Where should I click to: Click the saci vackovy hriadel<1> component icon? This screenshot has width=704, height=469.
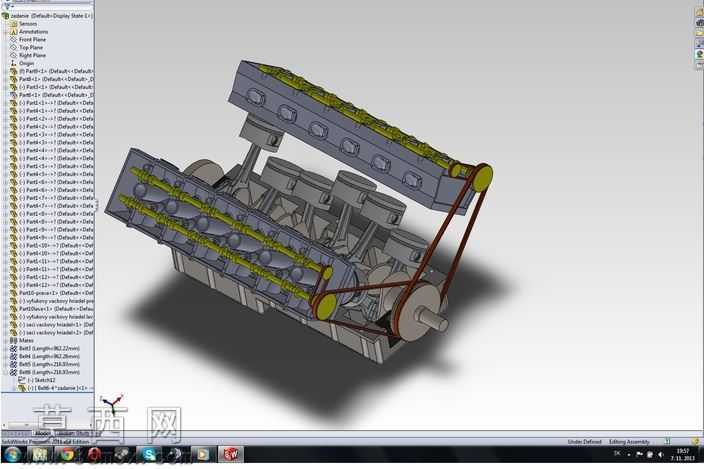pos(13,324)
